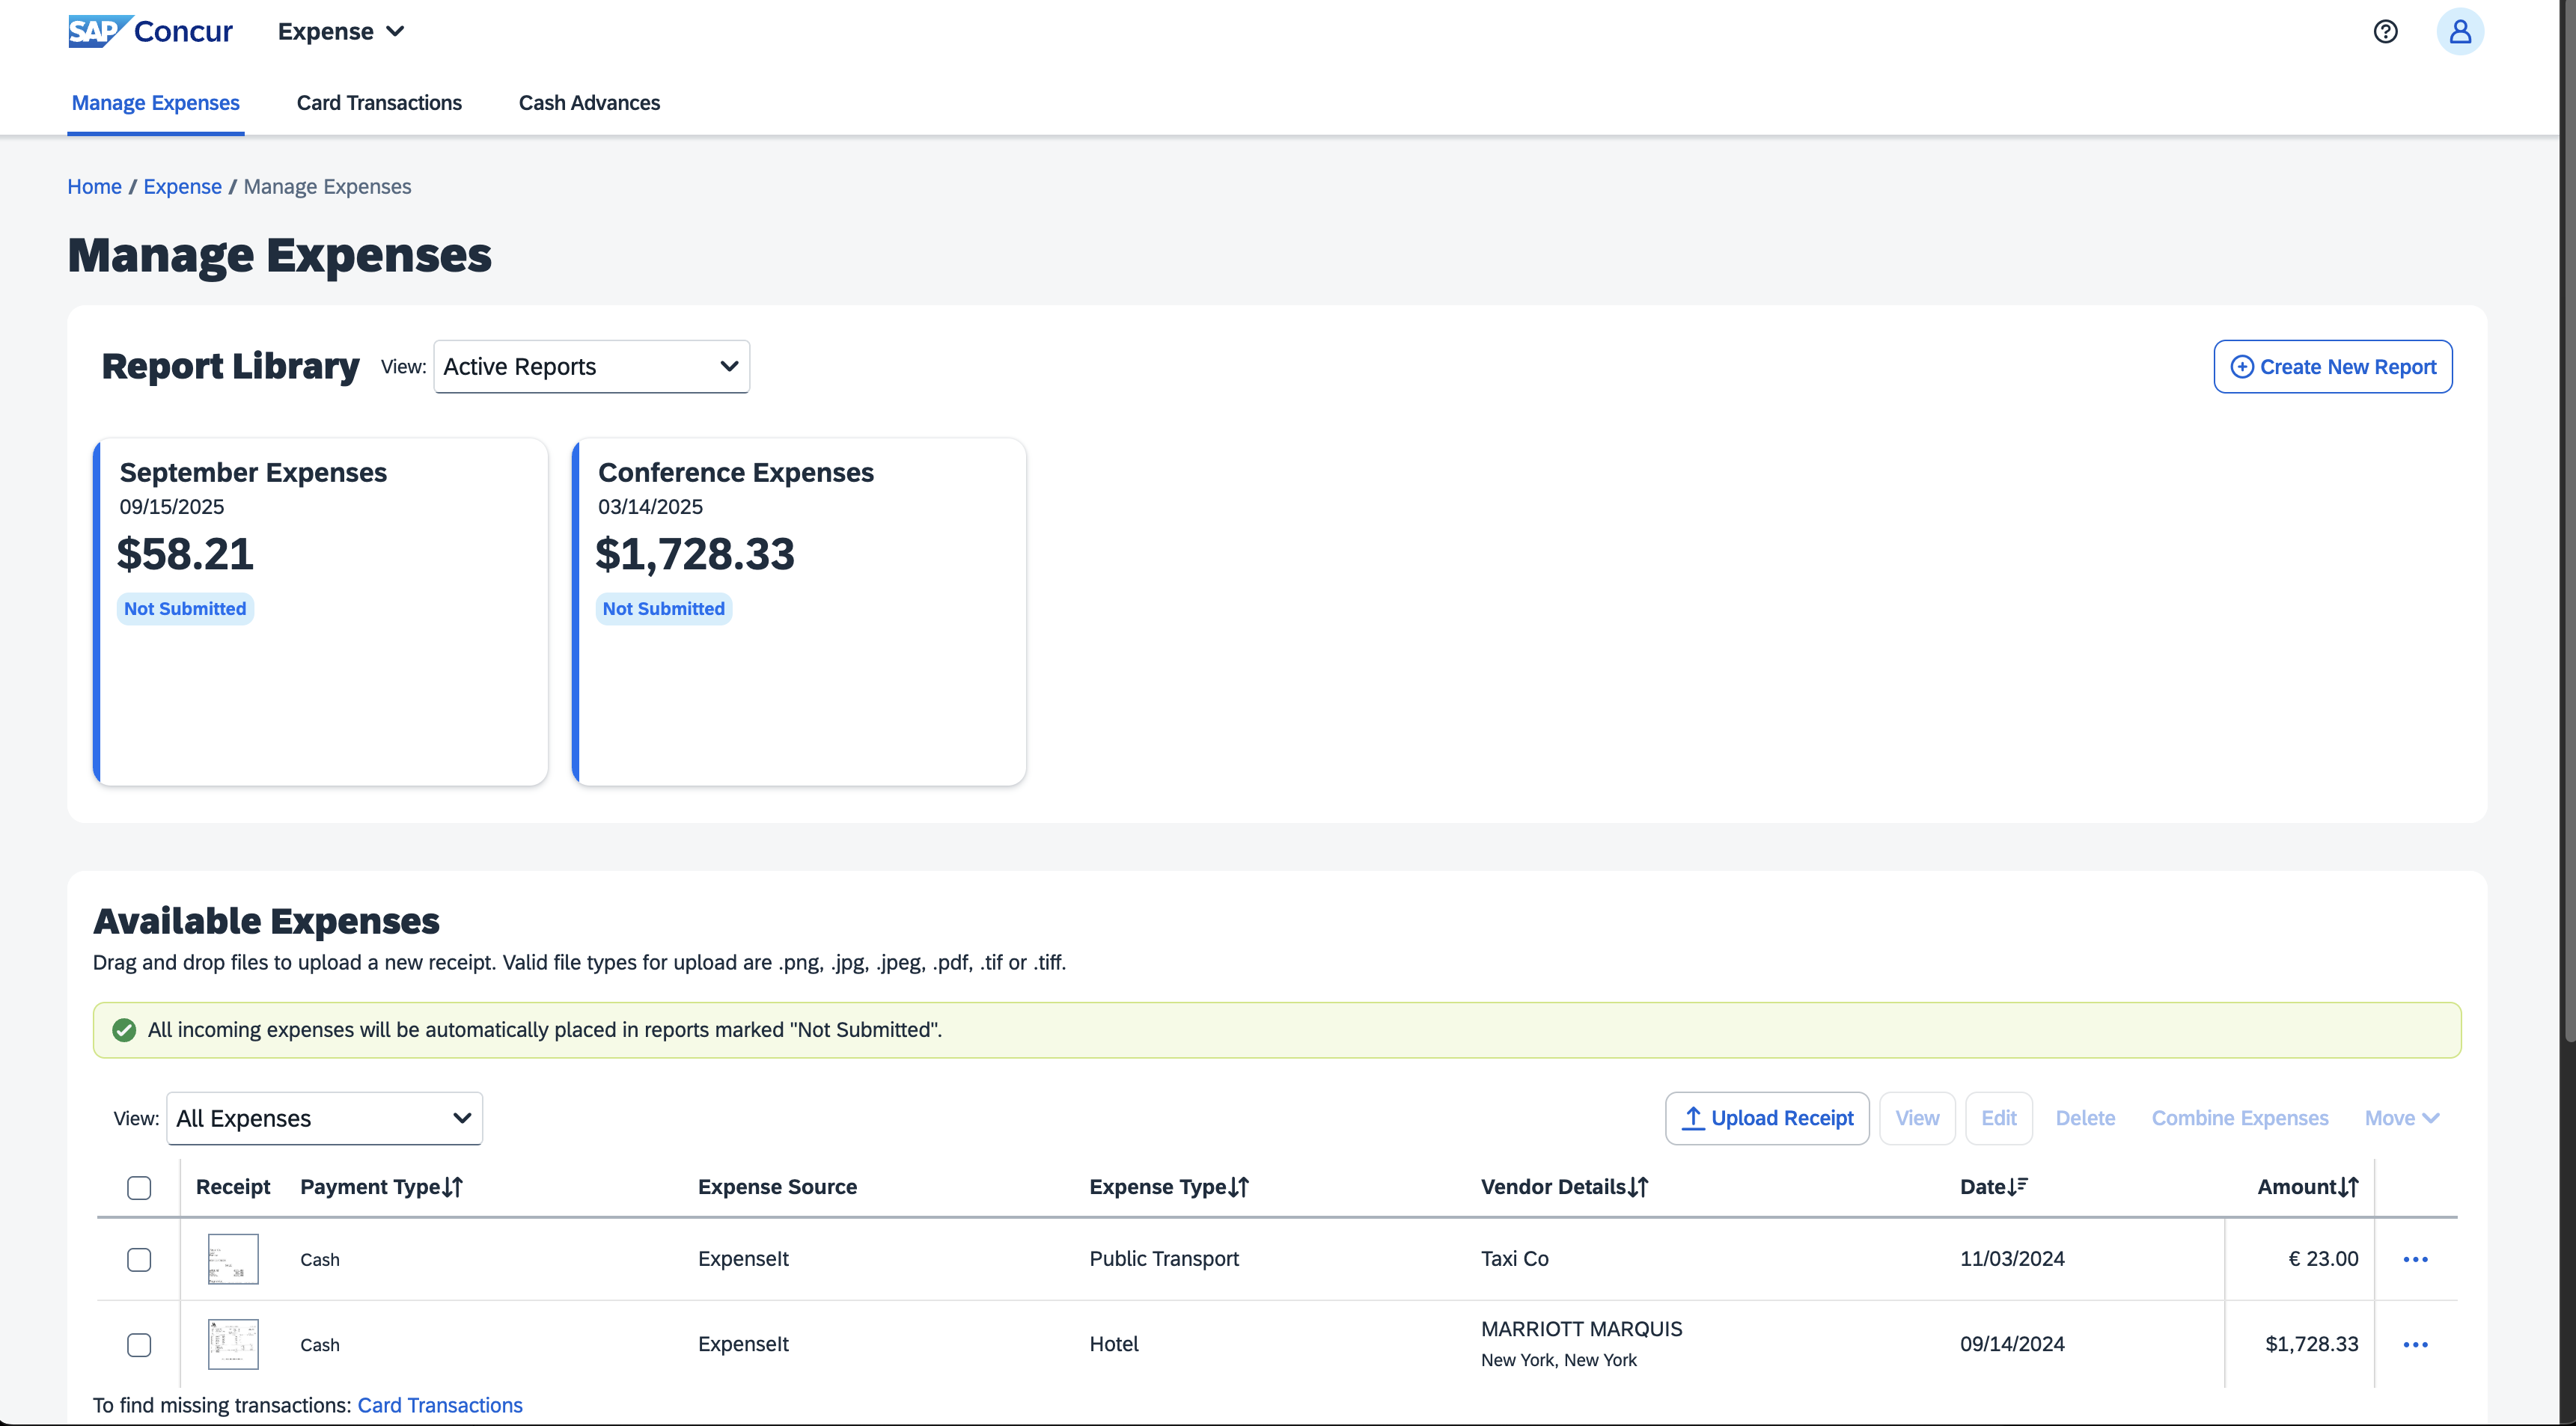
Task: Switch to the Cash Advances tab
Action: point(589,103)
